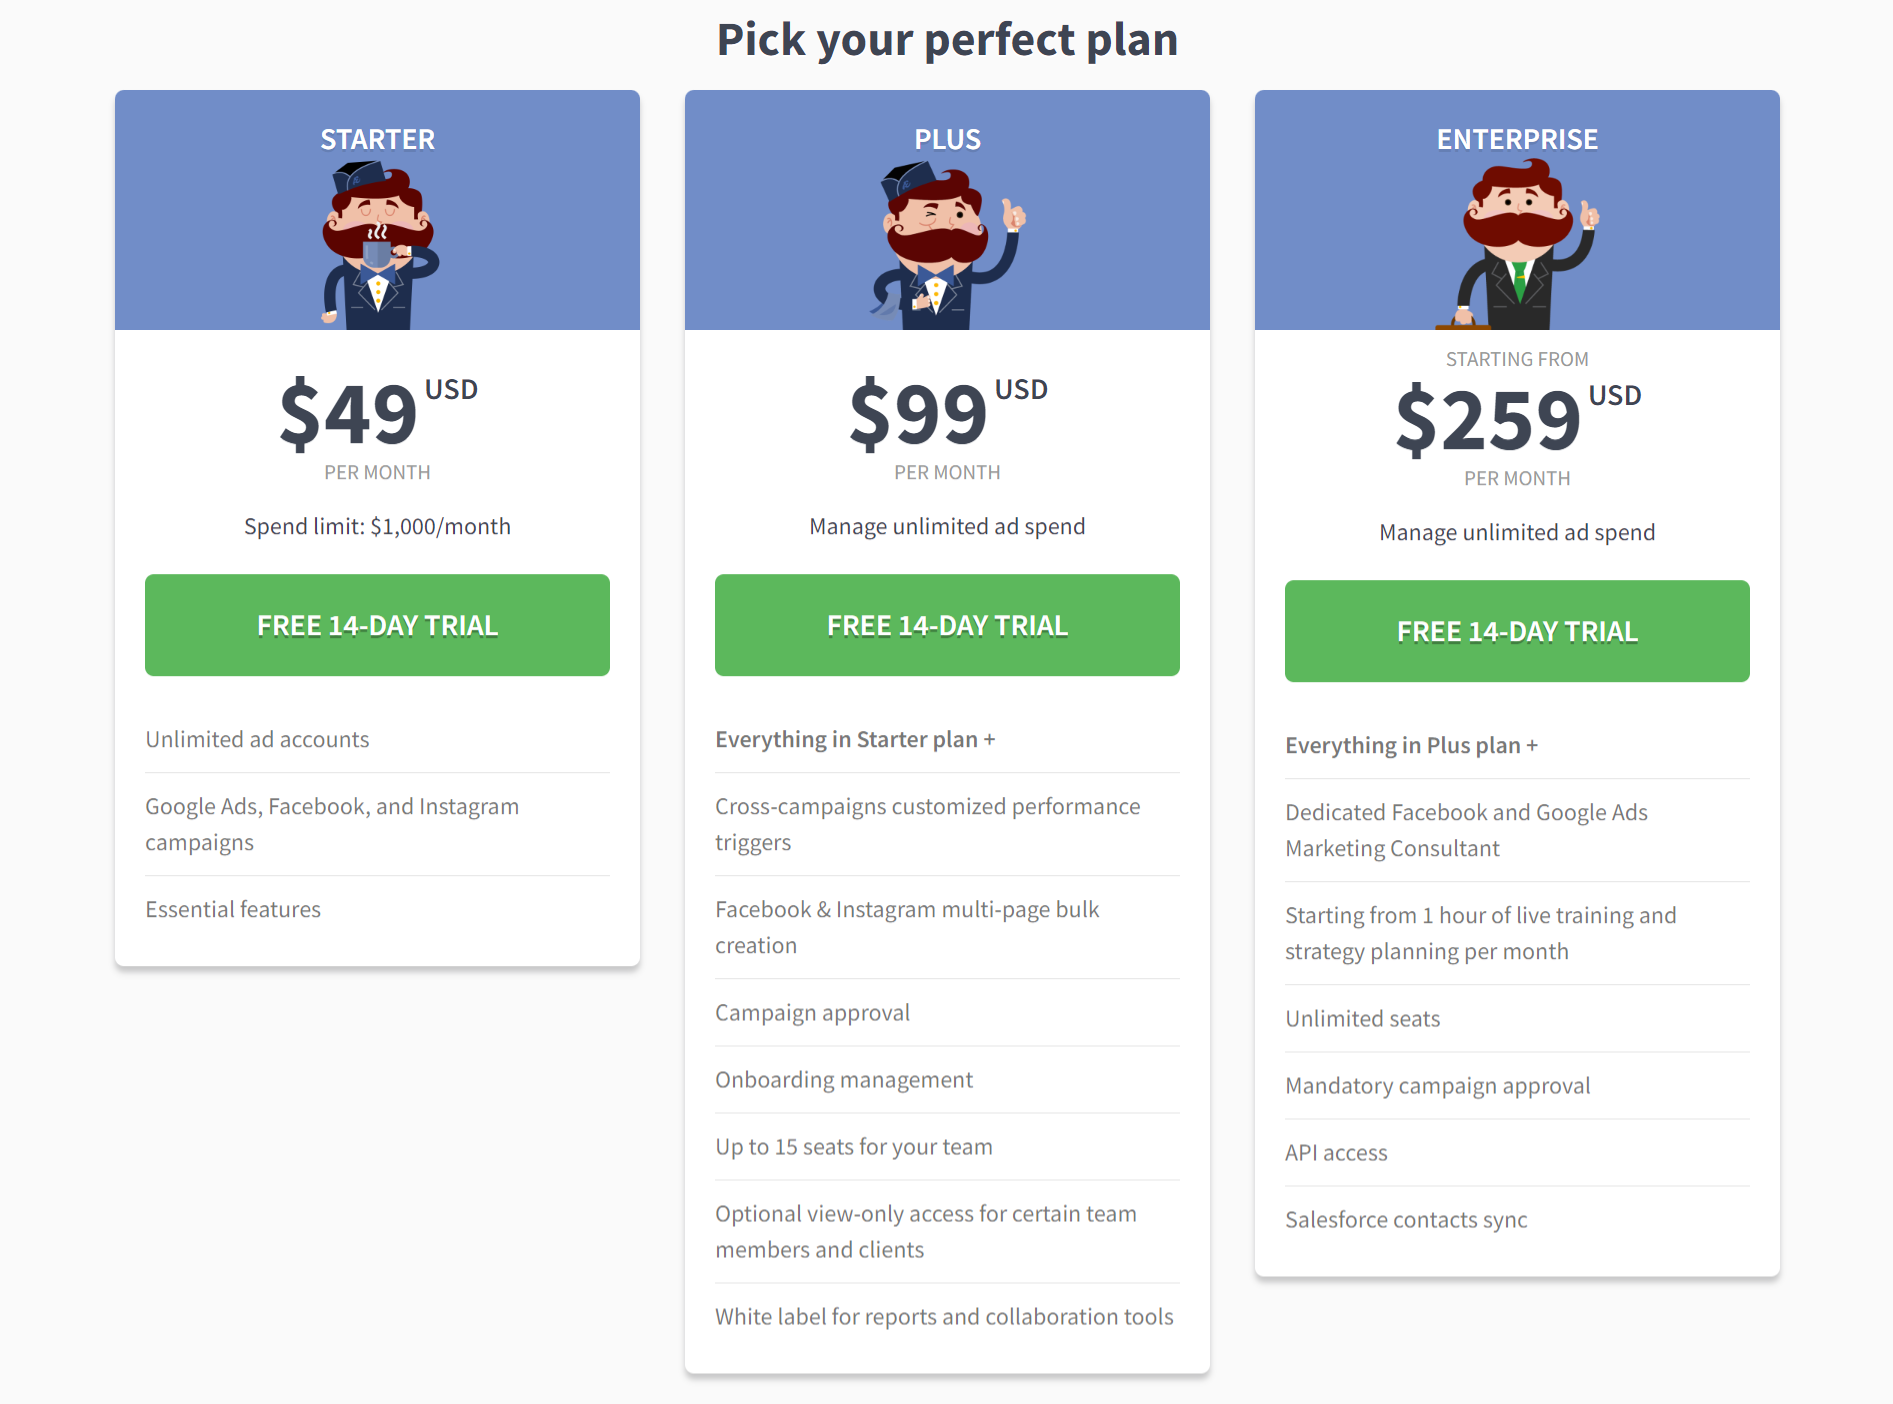Image resolution: width=1893 pixels, height=1404 pixels.
Task: Select 'Unlimited ad accounts' feature text
Action: [257, 739]
